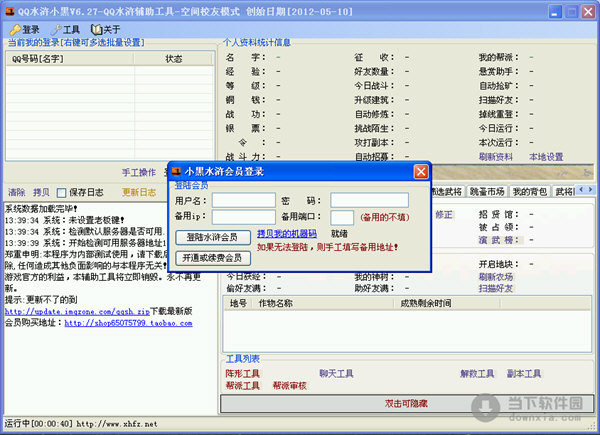Click the icon in the 小黑水浒会员登录 dialog title
Viewport: 600px width, 435px height.
(x=176, y=171)
